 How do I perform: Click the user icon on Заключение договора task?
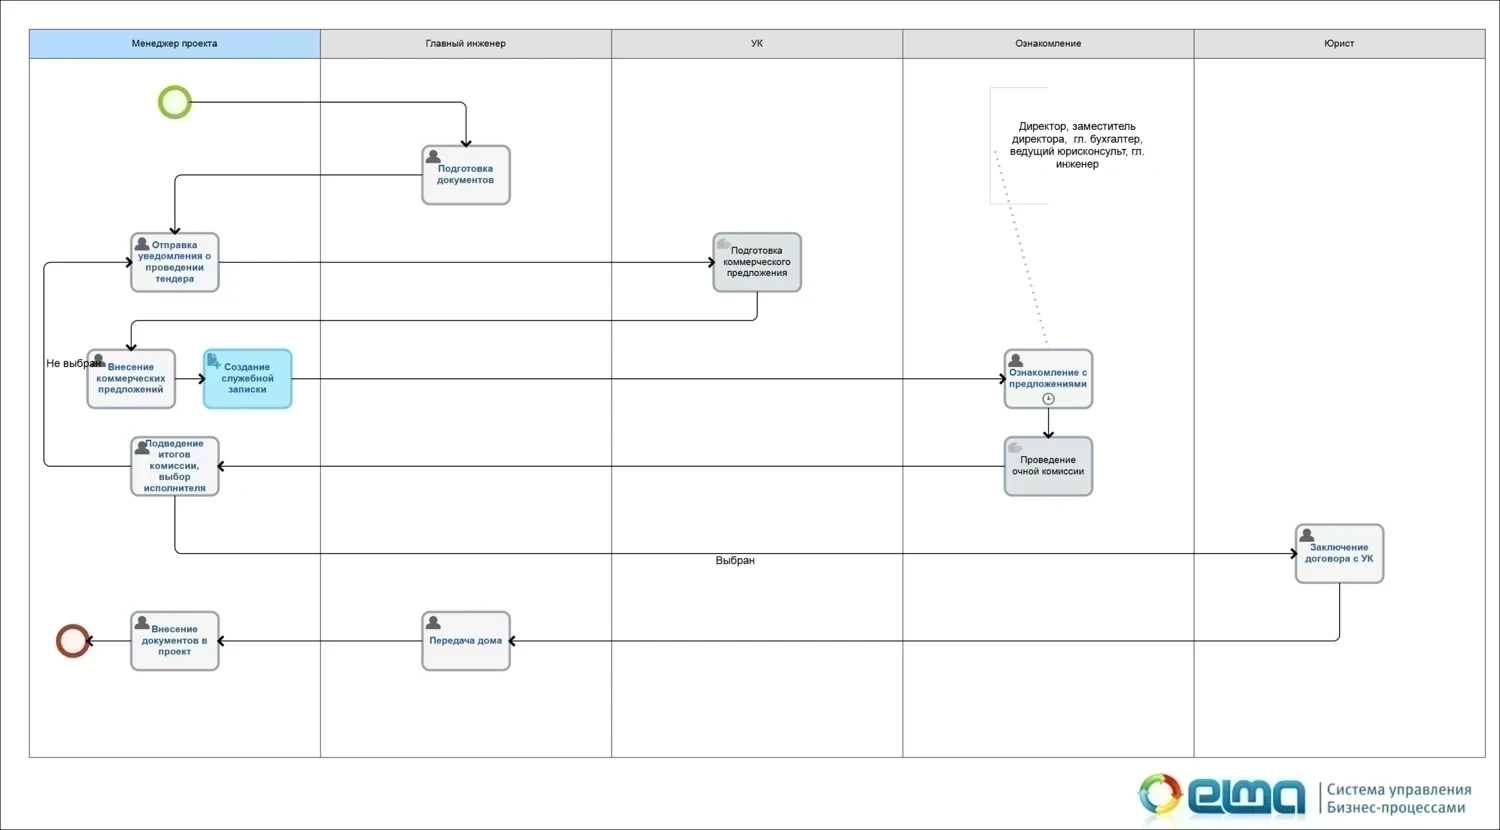point(1306,536)
